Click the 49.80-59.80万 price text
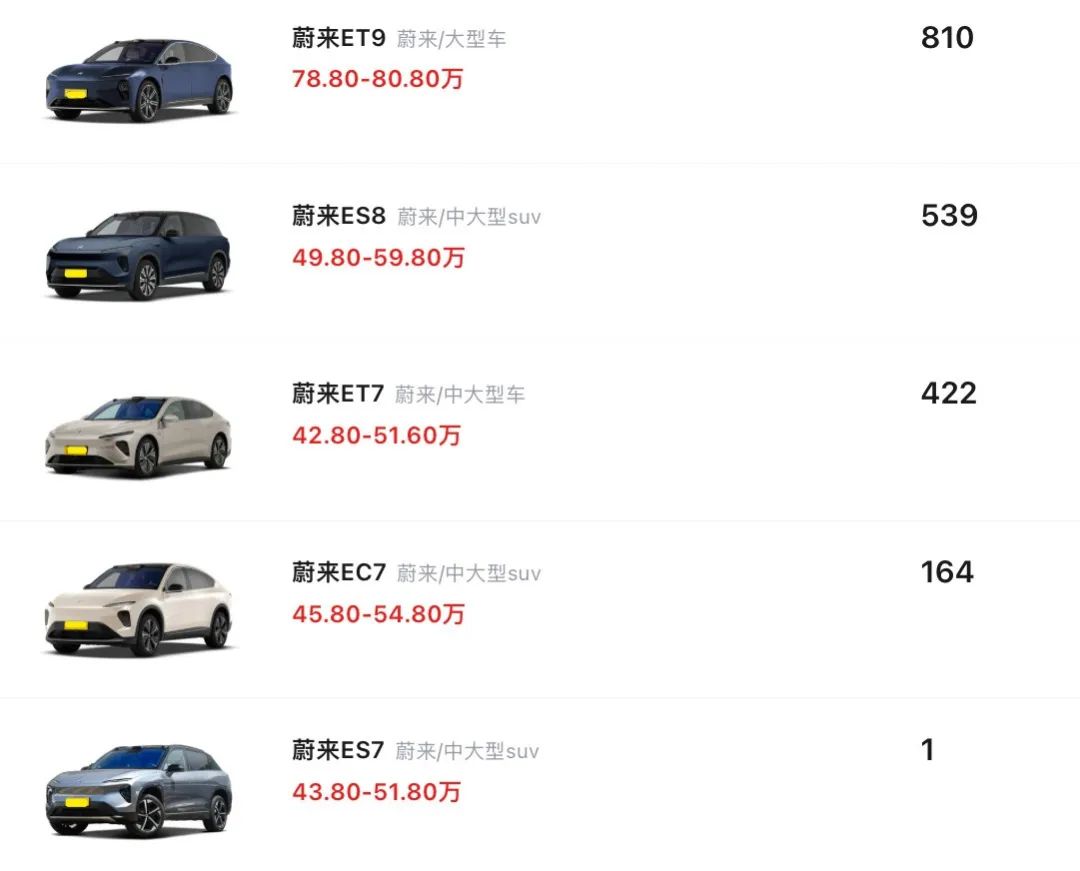Image resolution: width=1080 pixels, height=871 pixels. coord(378,257)
